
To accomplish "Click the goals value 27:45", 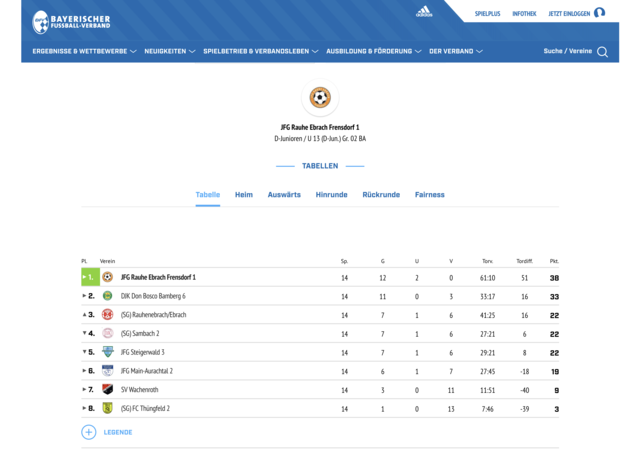I will click(x=488, y=371).
